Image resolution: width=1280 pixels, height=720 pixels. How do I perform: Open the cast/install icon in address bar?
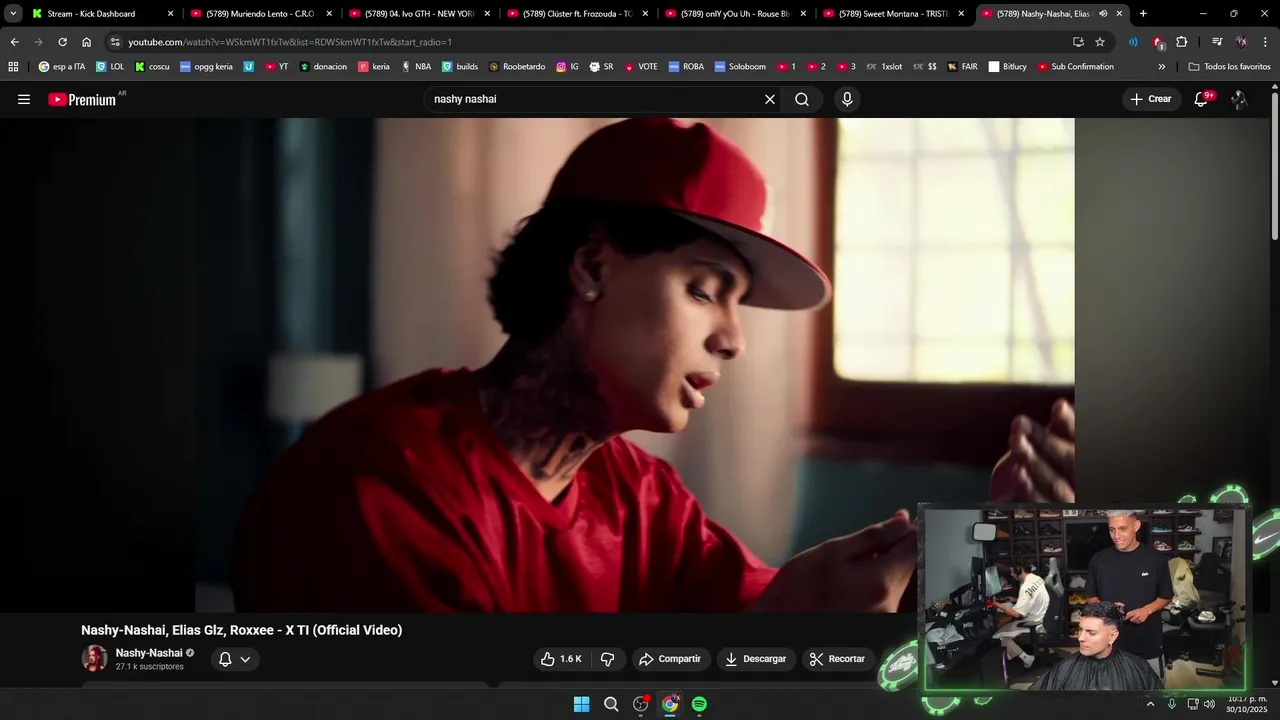point(1078,42)
